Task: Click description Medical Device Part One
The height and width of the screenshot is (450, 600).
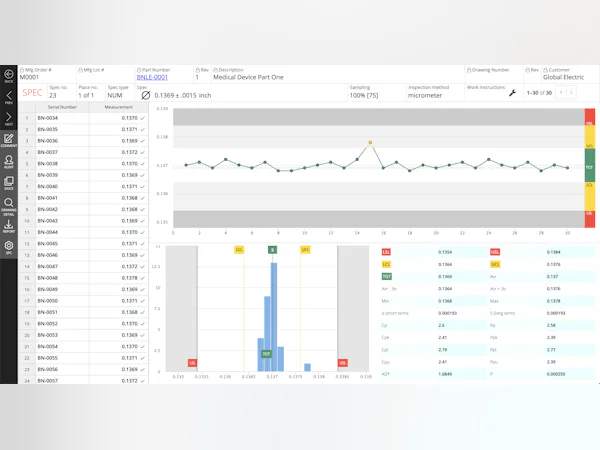Action: click(248, 77)
